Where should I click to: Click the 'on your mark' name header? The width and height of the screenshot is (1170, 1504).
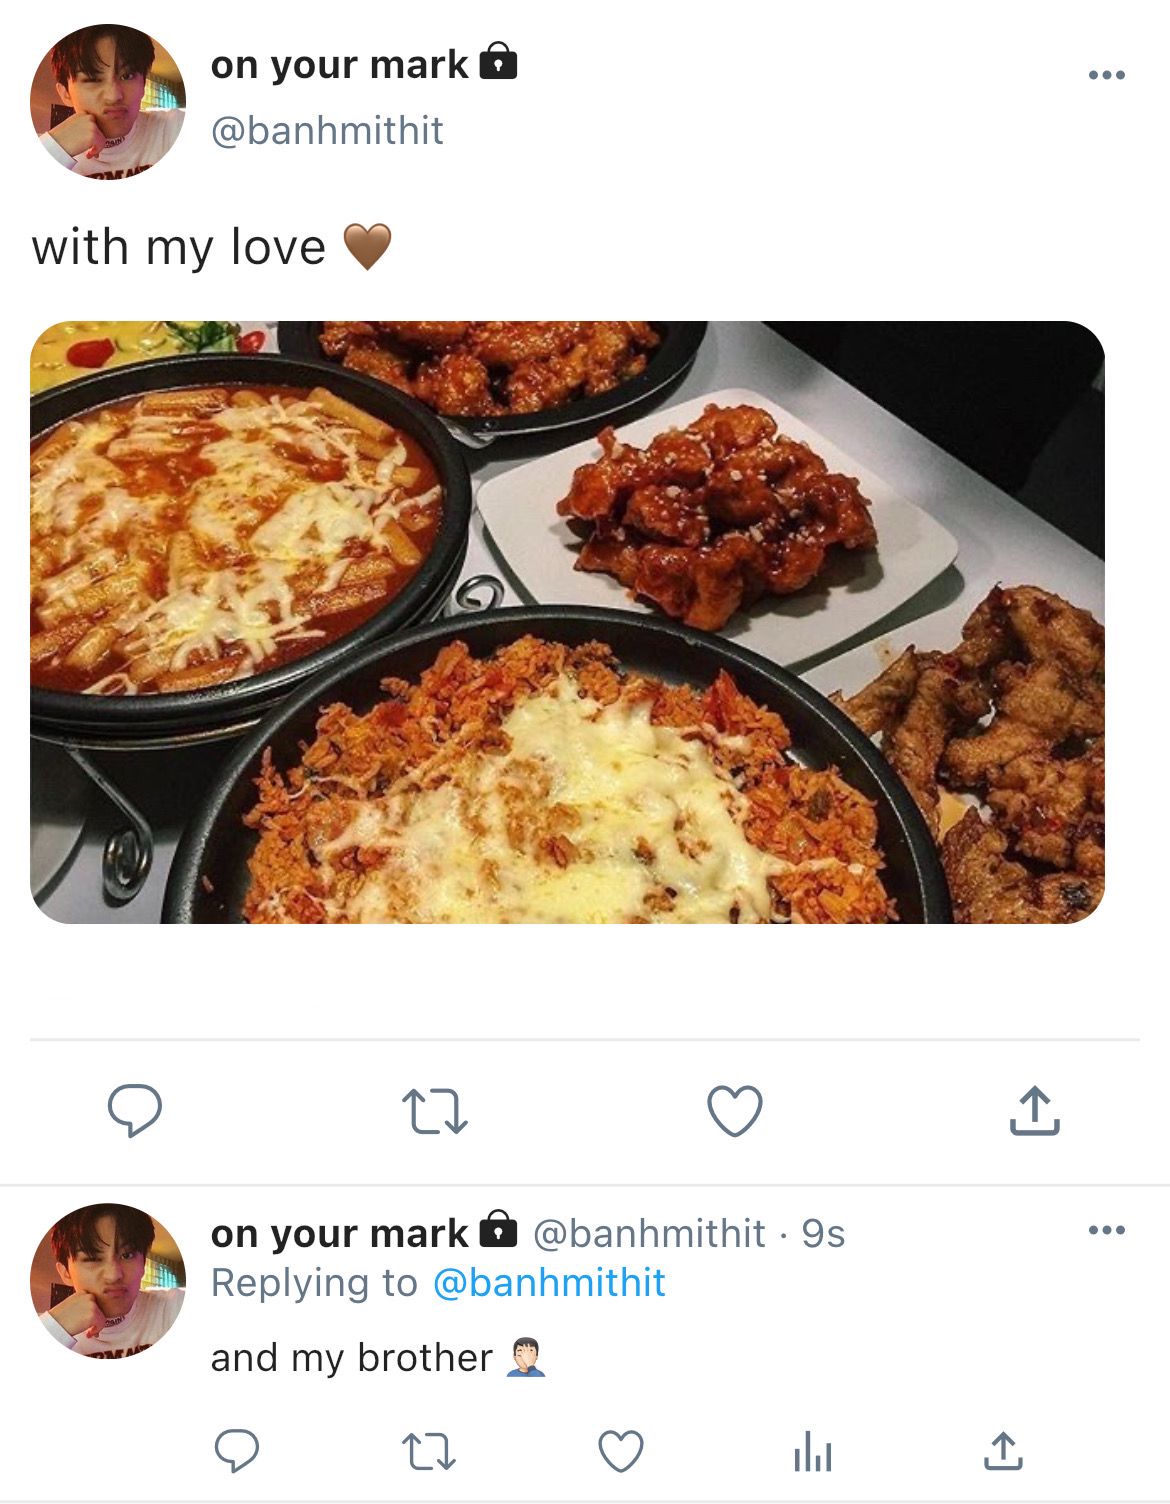339,65
